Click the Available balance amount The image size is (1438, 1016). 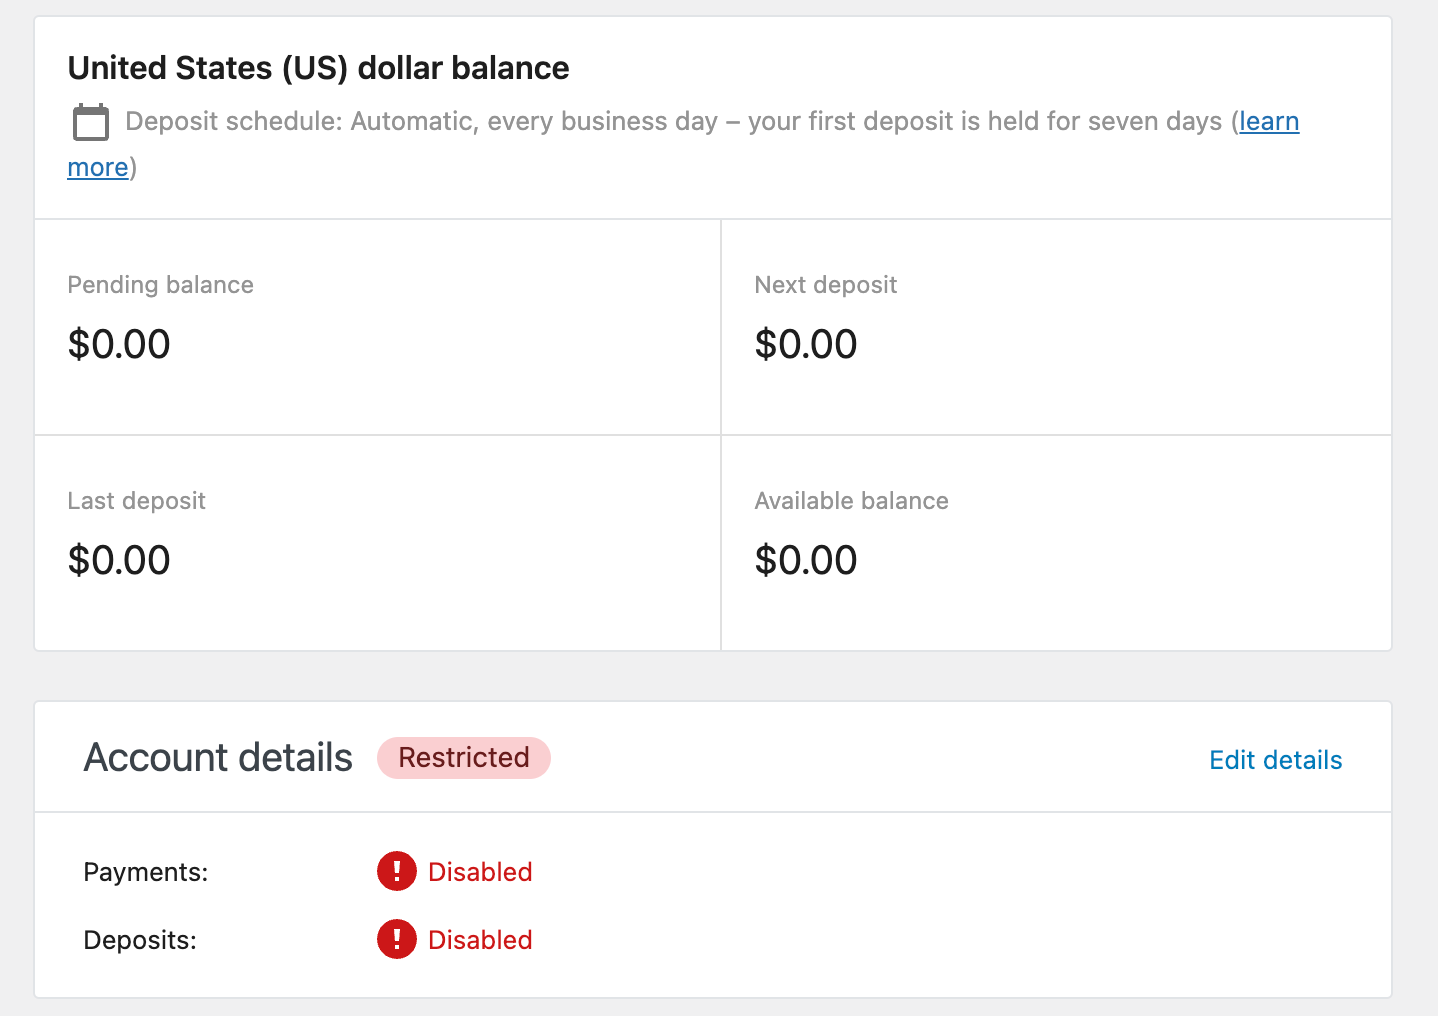point(806,559)
